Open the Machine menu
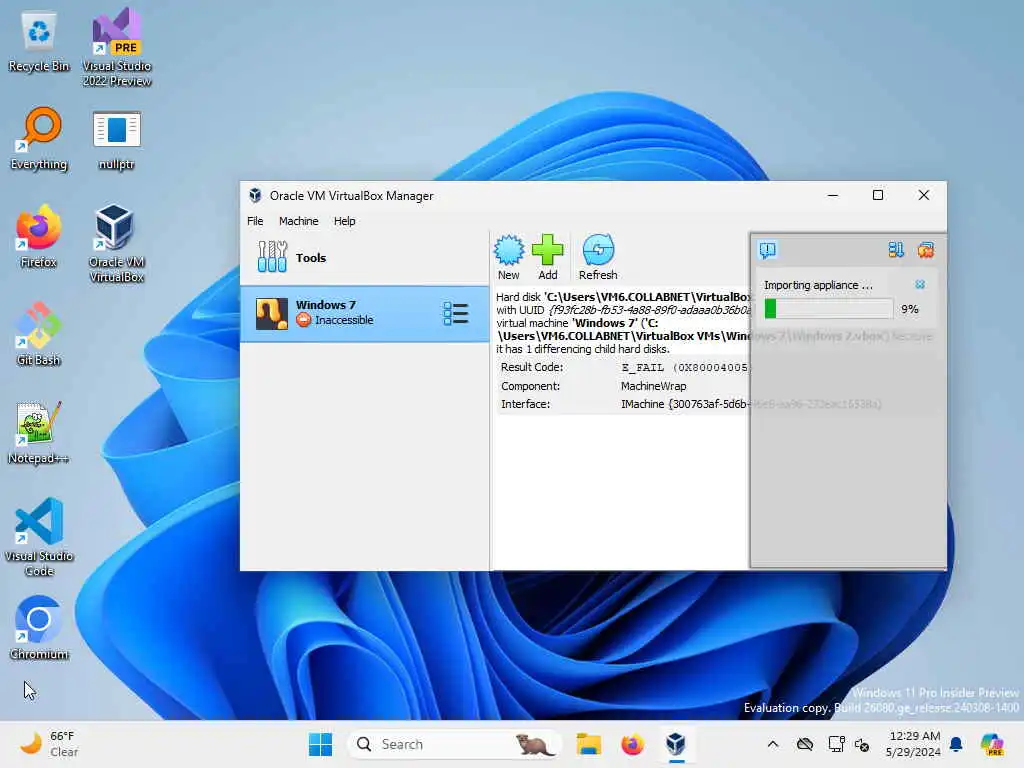 coord(298,221)
